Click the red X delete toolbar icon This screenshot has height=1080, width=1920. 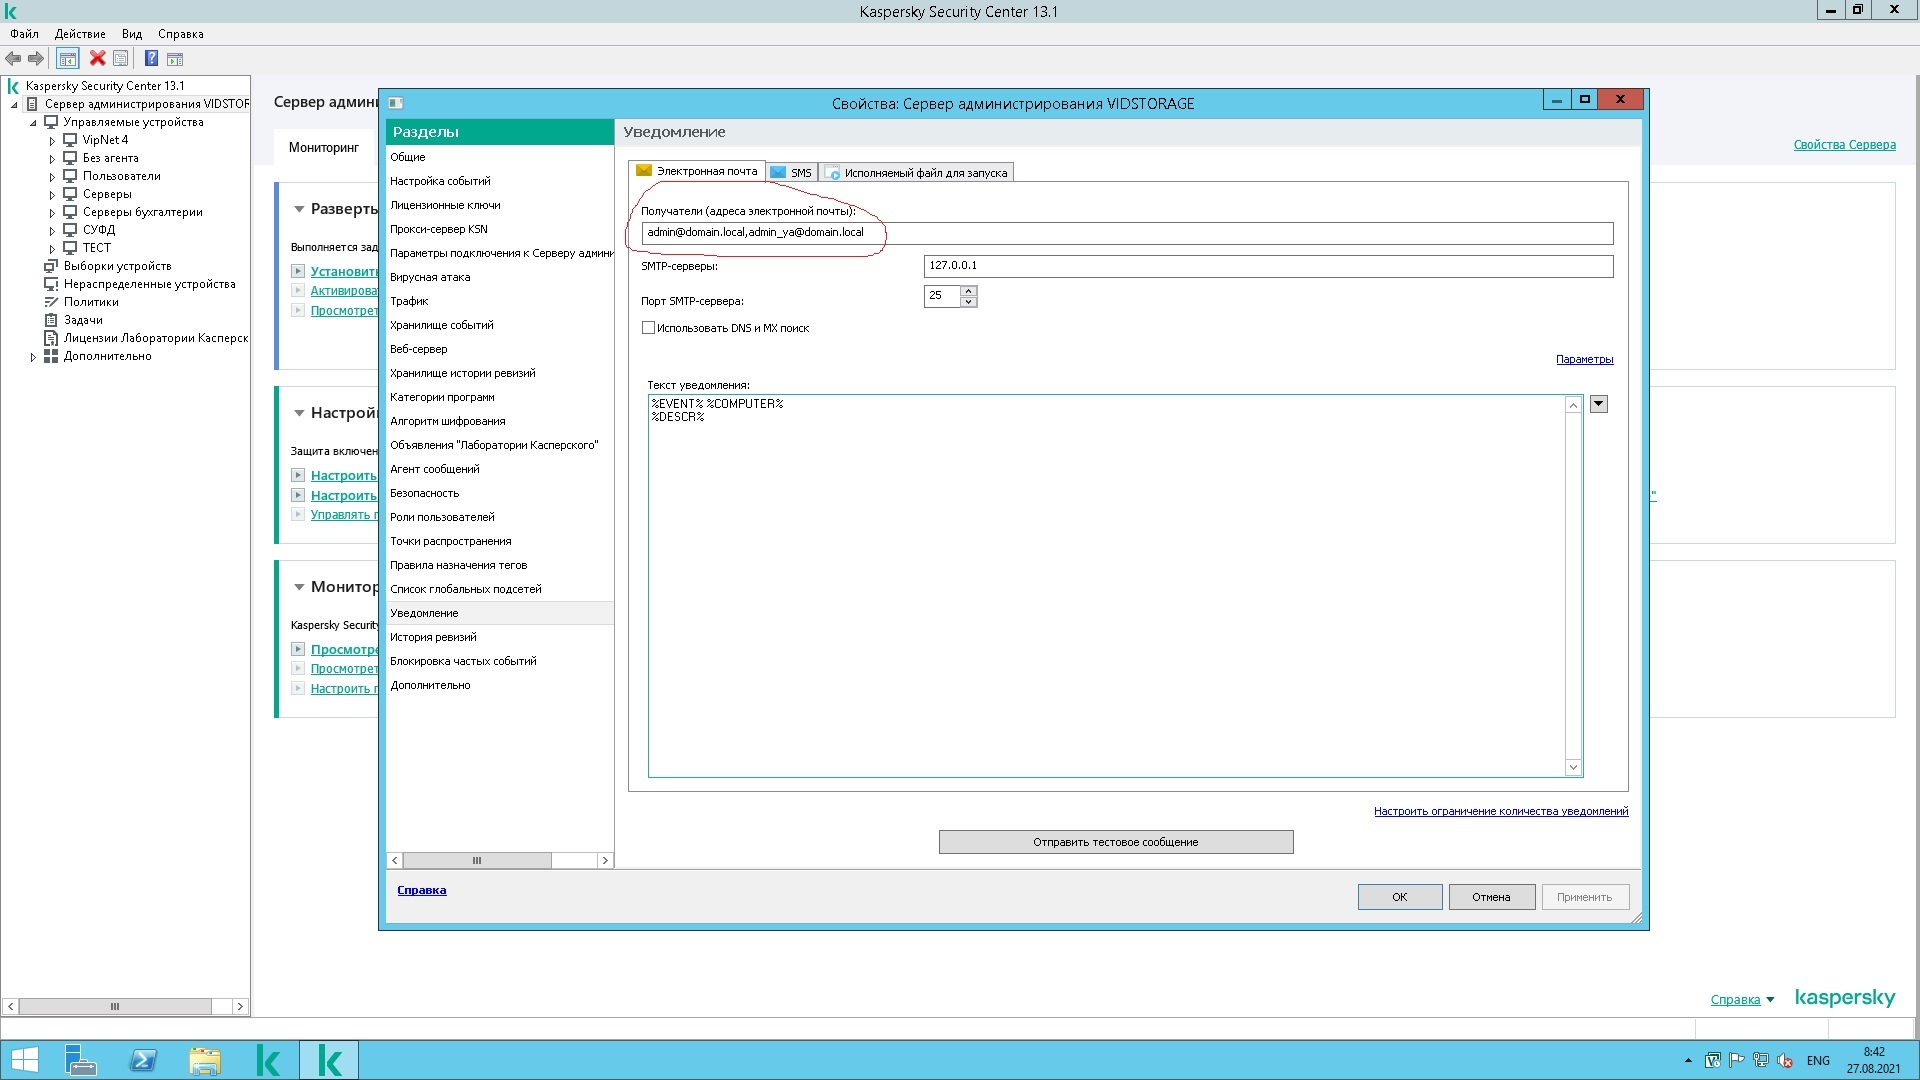pos(97,59)
